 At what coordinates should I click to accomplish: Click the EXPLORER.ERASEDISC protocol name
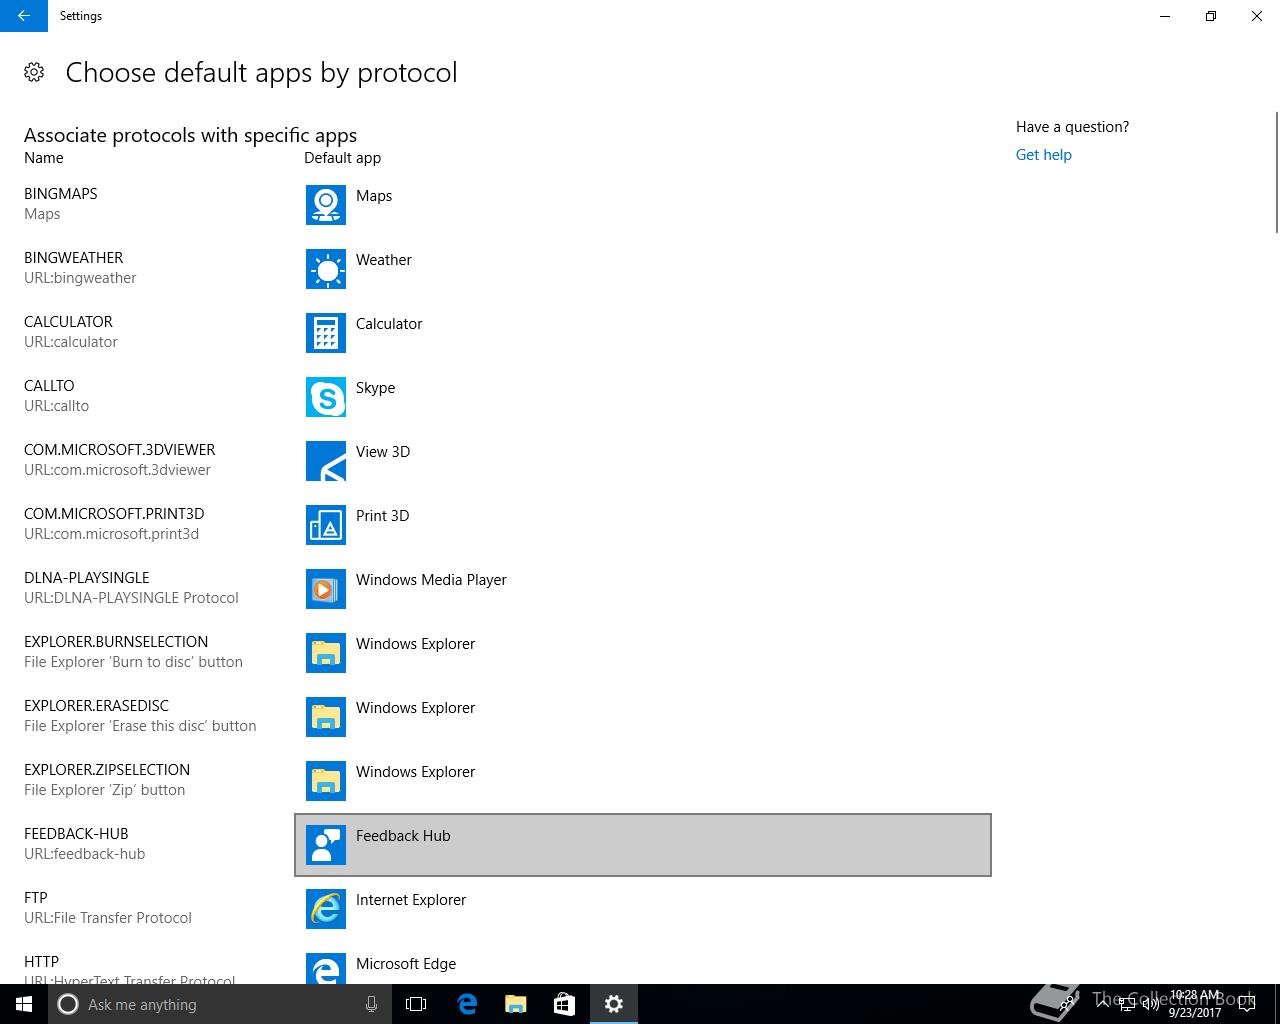point(97,706)
